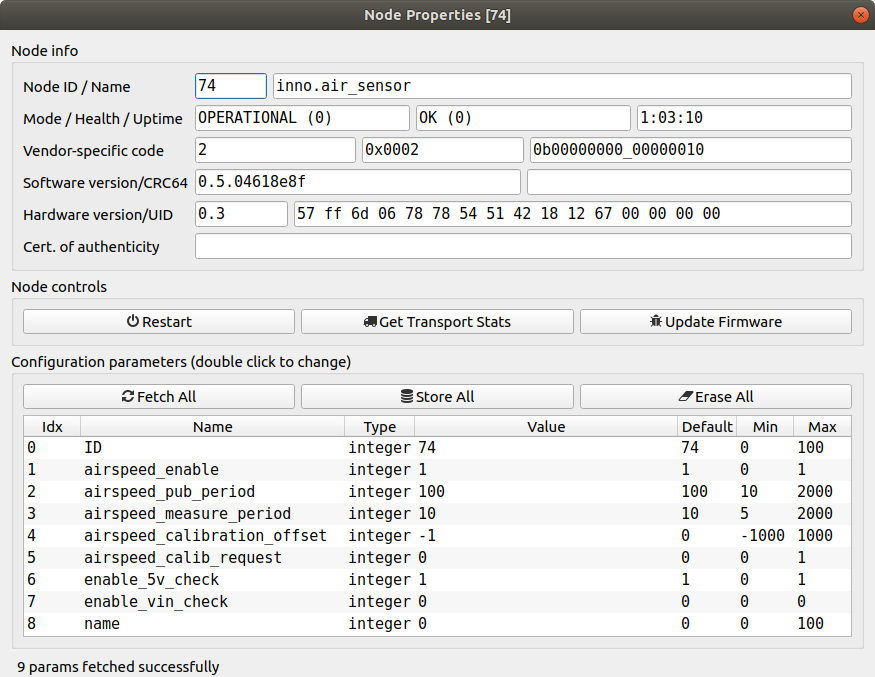Launch Update Firmware for this node

coord(715,321)
